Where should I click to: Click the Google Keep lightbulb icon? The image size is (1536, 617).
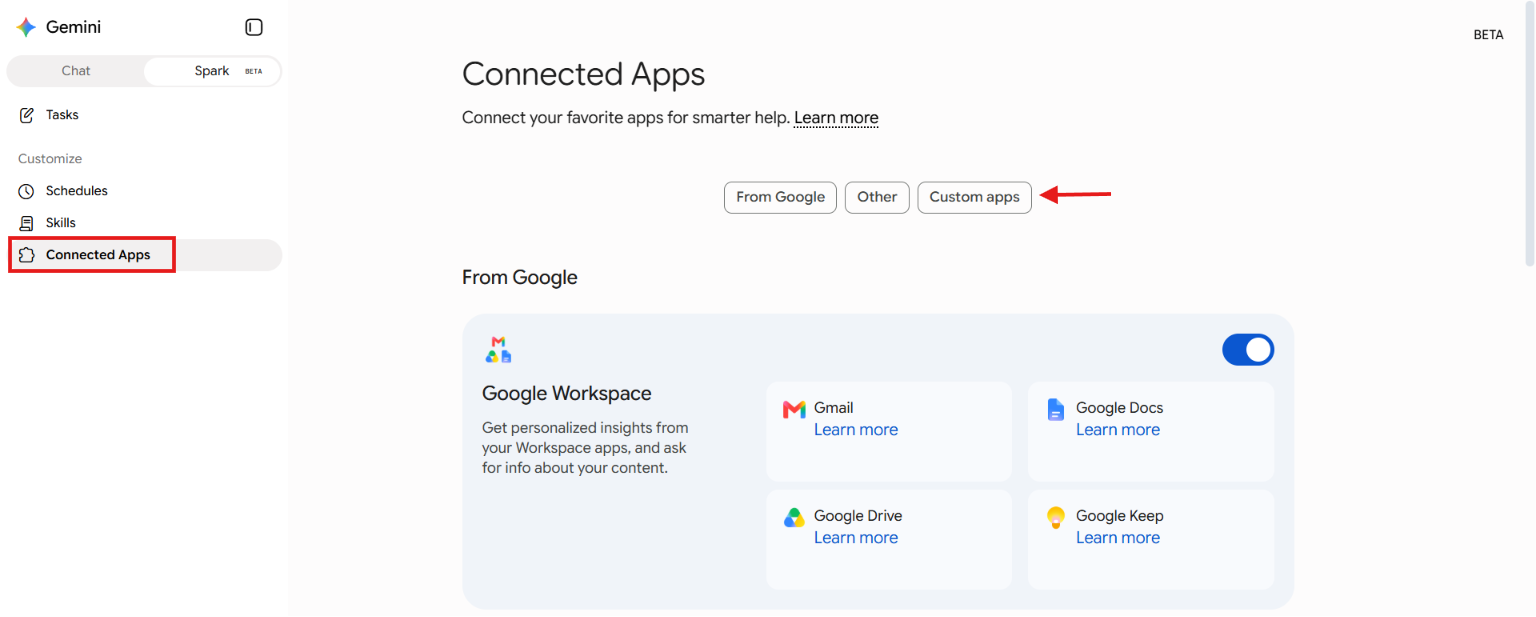point(1055,517)
